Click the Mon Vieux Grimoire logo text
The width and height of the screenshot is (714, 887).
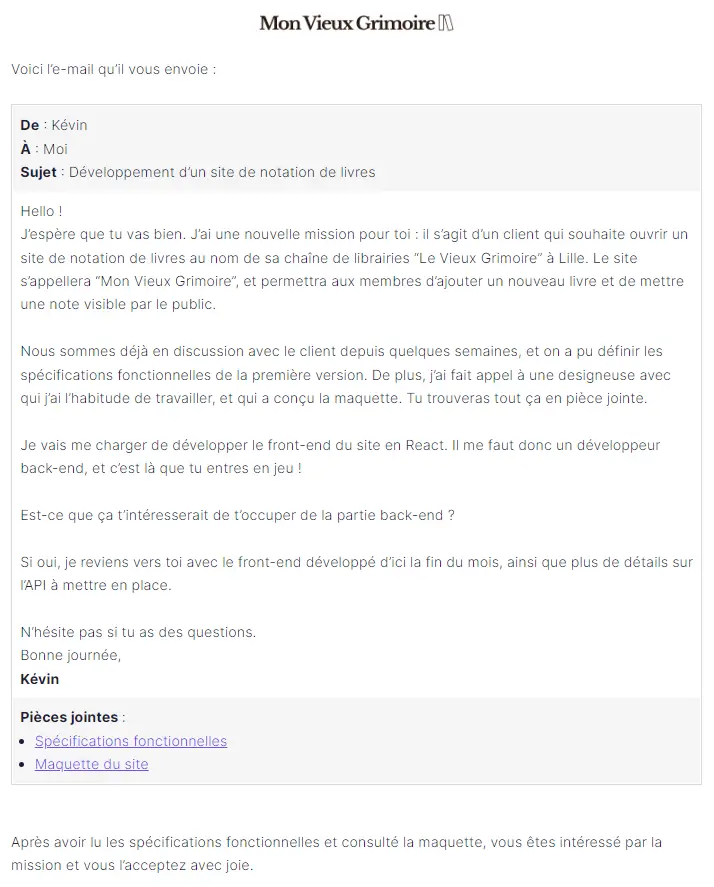347,23
